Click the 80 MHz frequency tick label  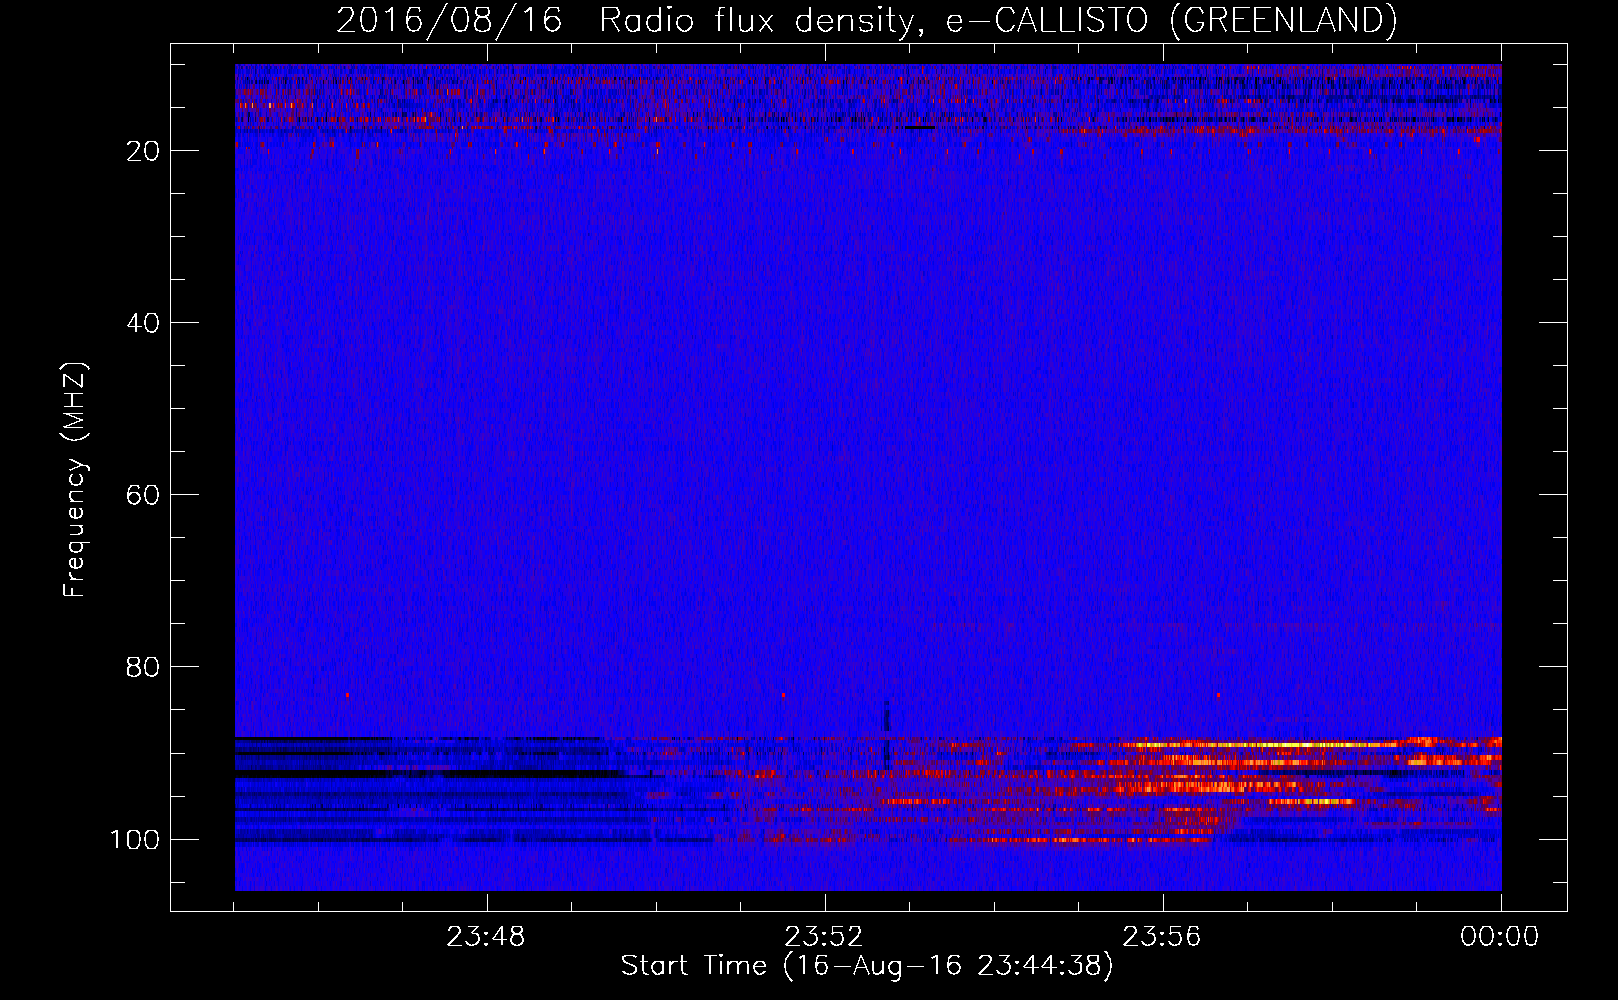click(x=143, y=667)
